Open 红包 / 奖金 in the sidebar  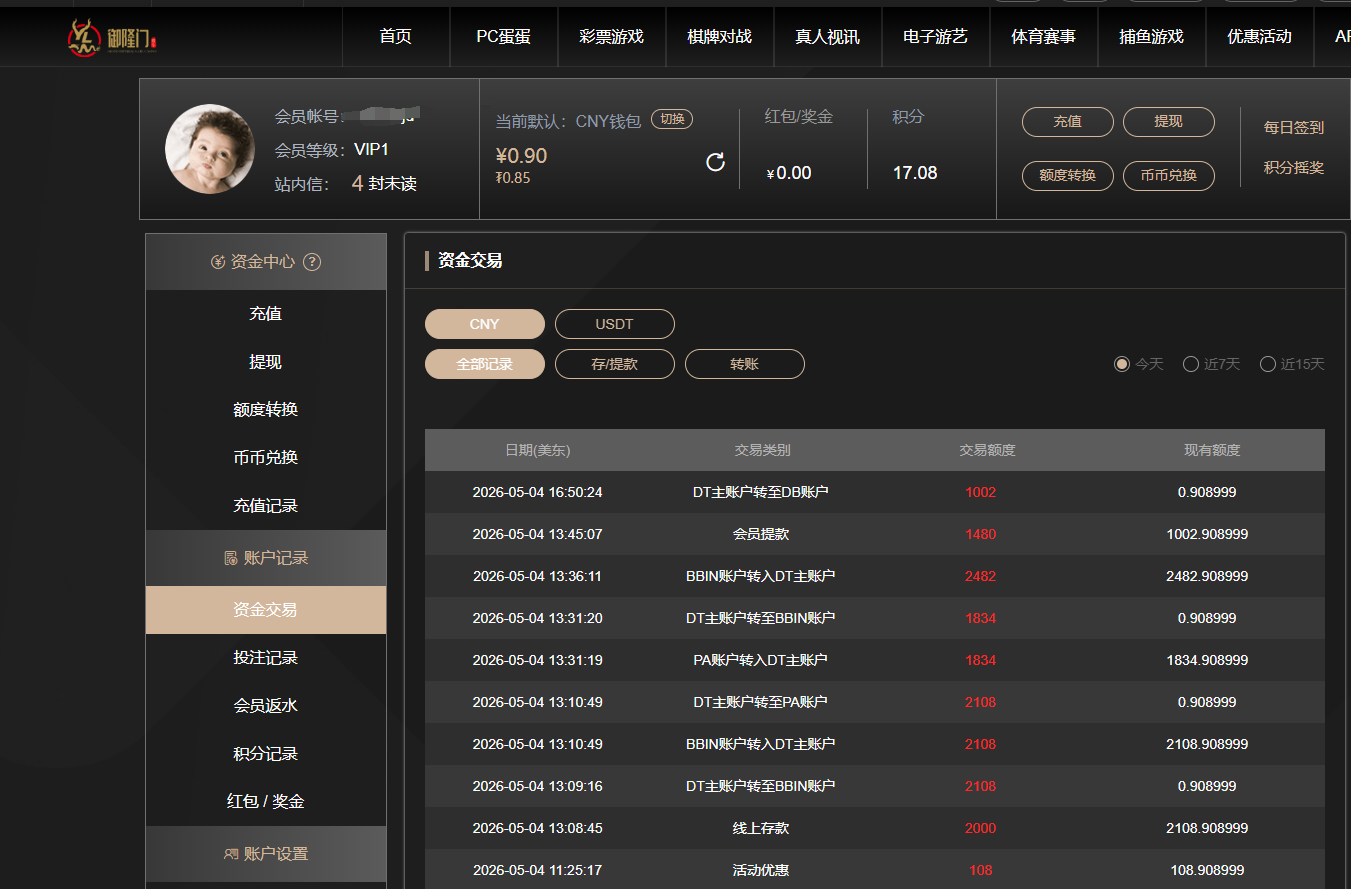pos(266,802)
